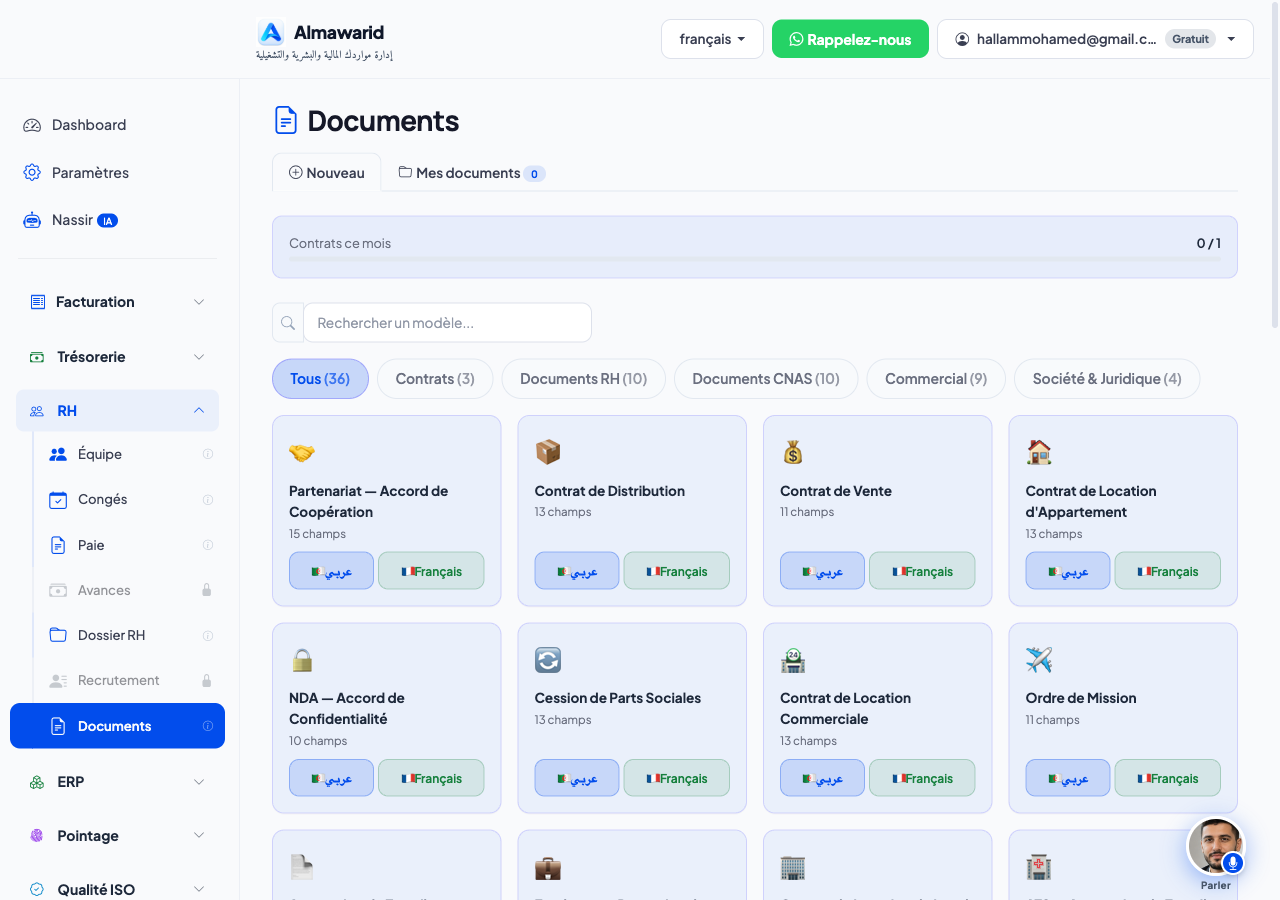This screenshot has height=900, width=1280.
Task: Open the français language dropdown
Action: click(712, 39)
